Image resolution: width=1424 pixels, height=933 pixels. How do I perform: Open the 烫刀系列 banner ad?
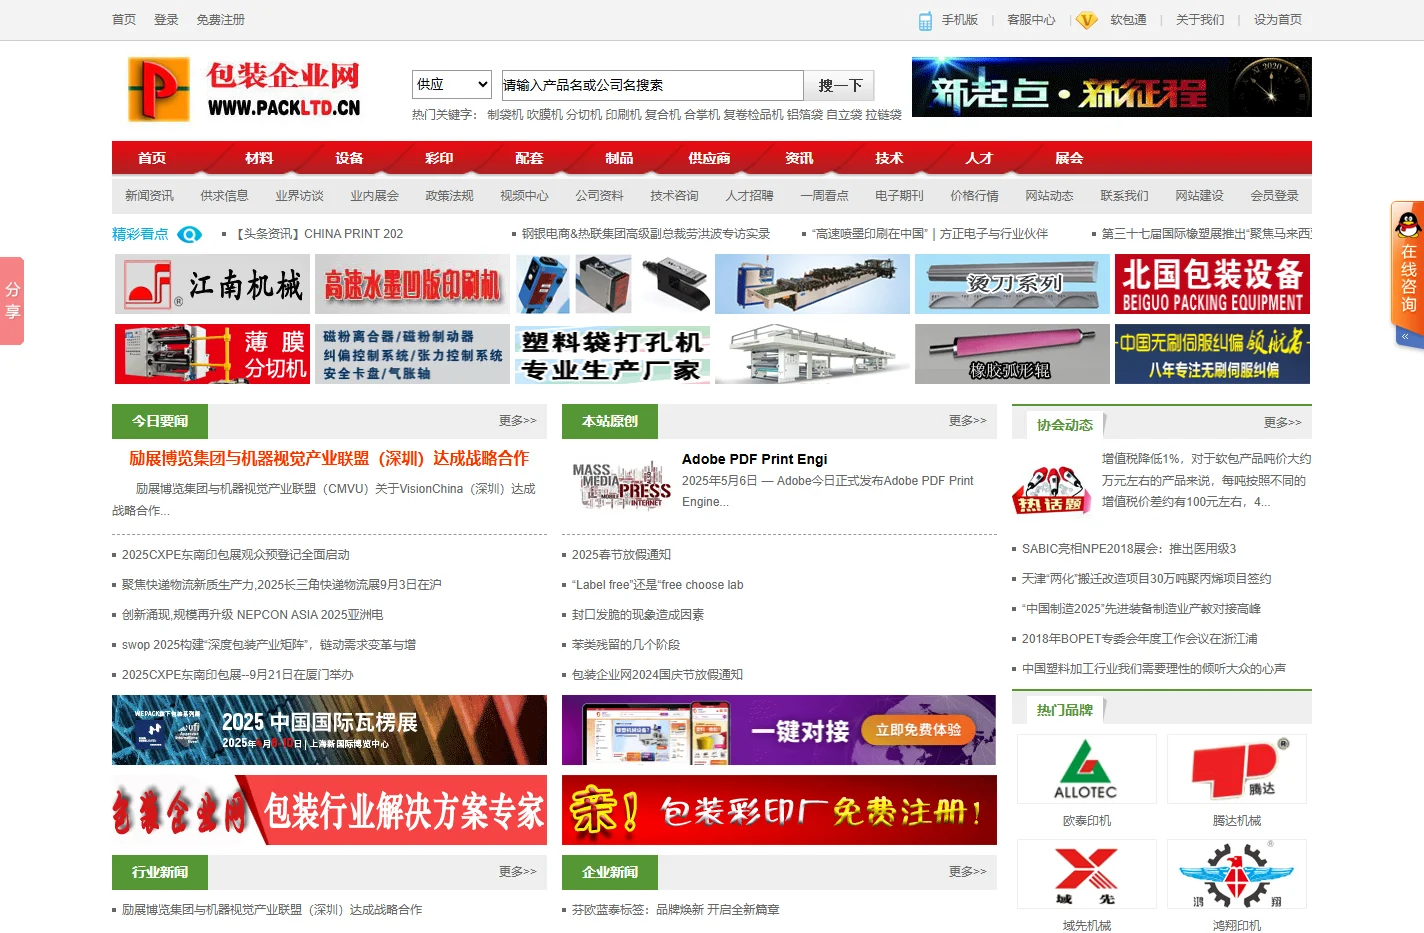[x=1012, y=284]
